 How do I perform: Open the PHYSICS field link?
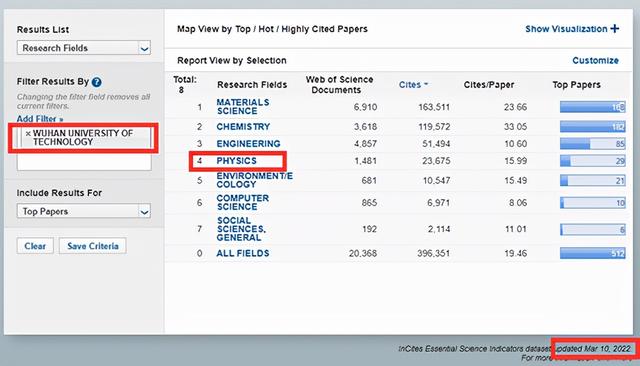point(236,161)
